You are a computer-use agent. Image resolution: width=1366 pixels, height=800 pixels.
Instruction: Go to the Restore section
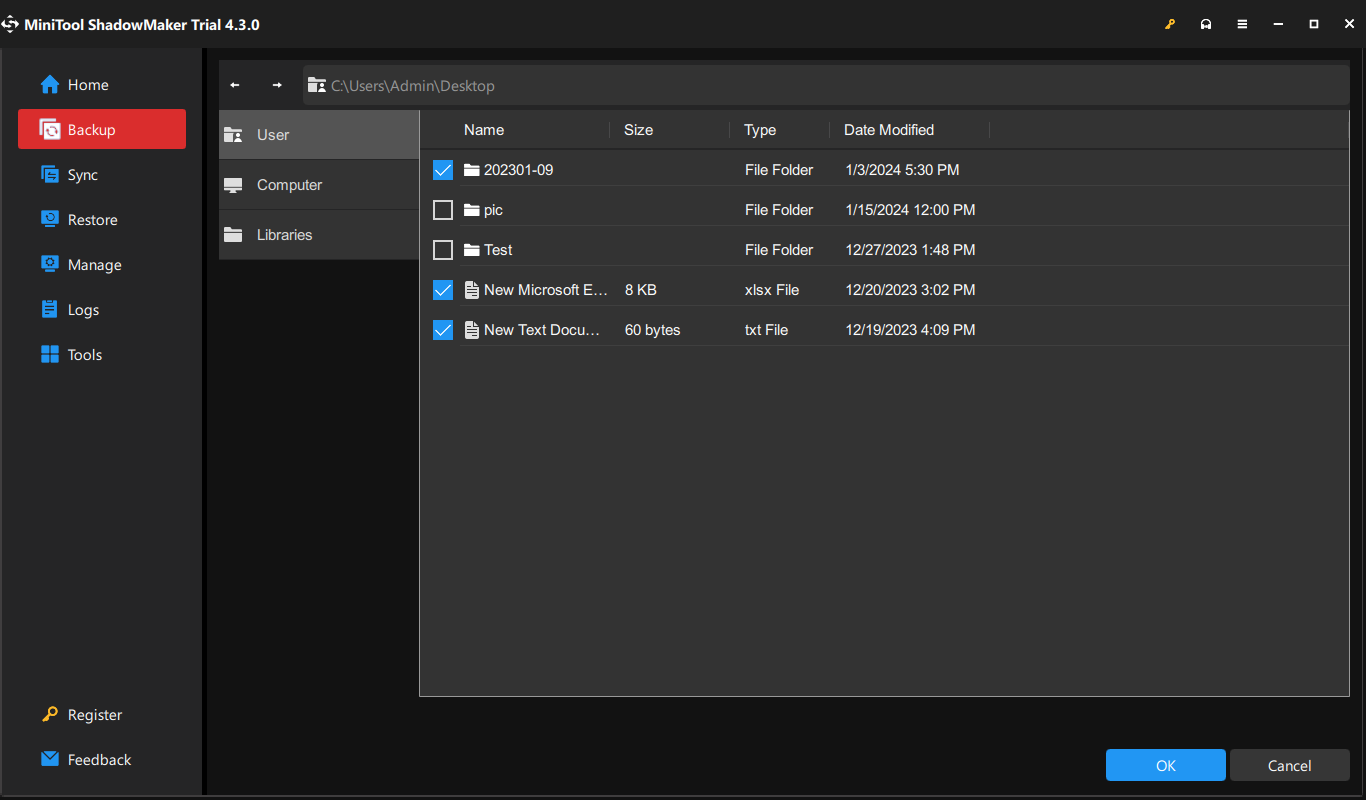[x=92, y=220]
